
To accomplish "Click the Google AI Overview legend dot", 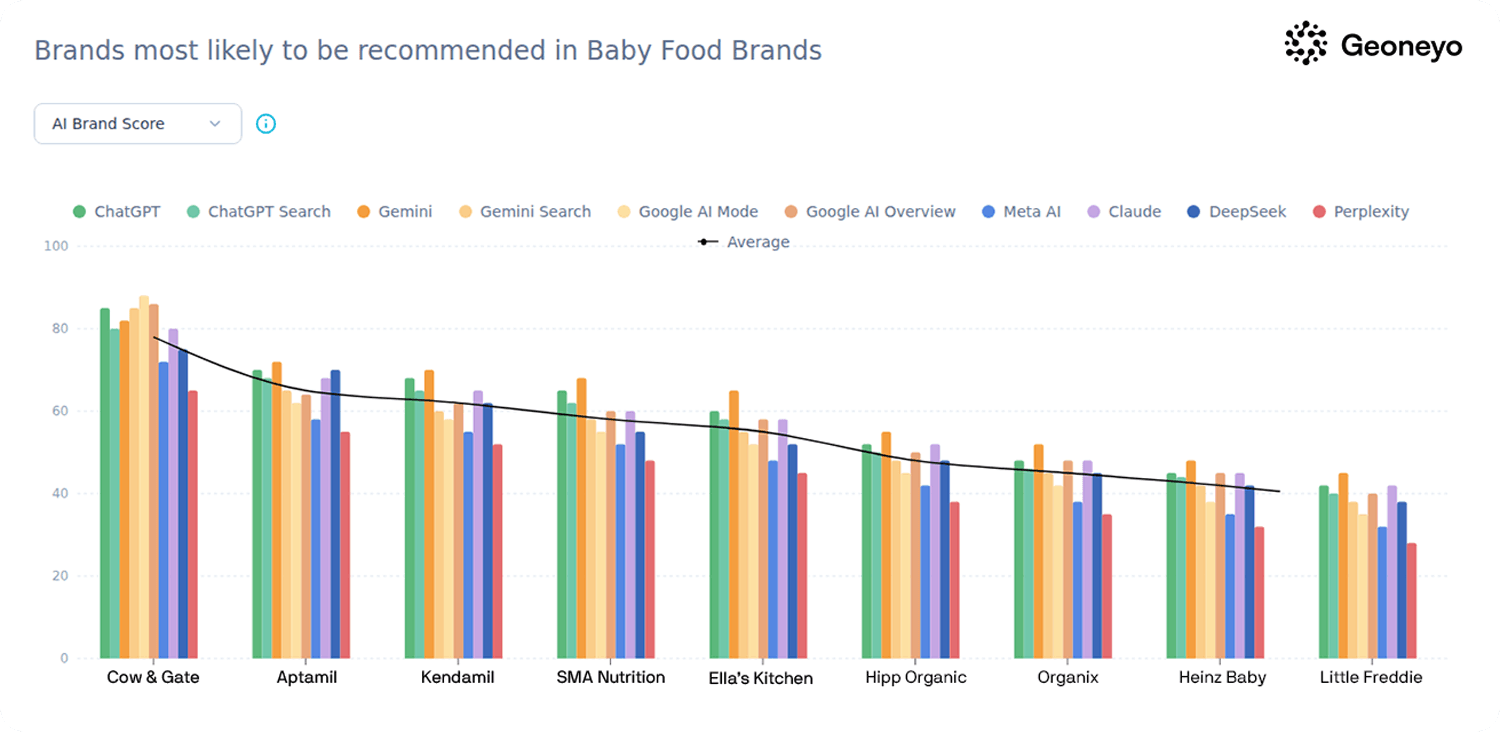I will click(790, 211).
